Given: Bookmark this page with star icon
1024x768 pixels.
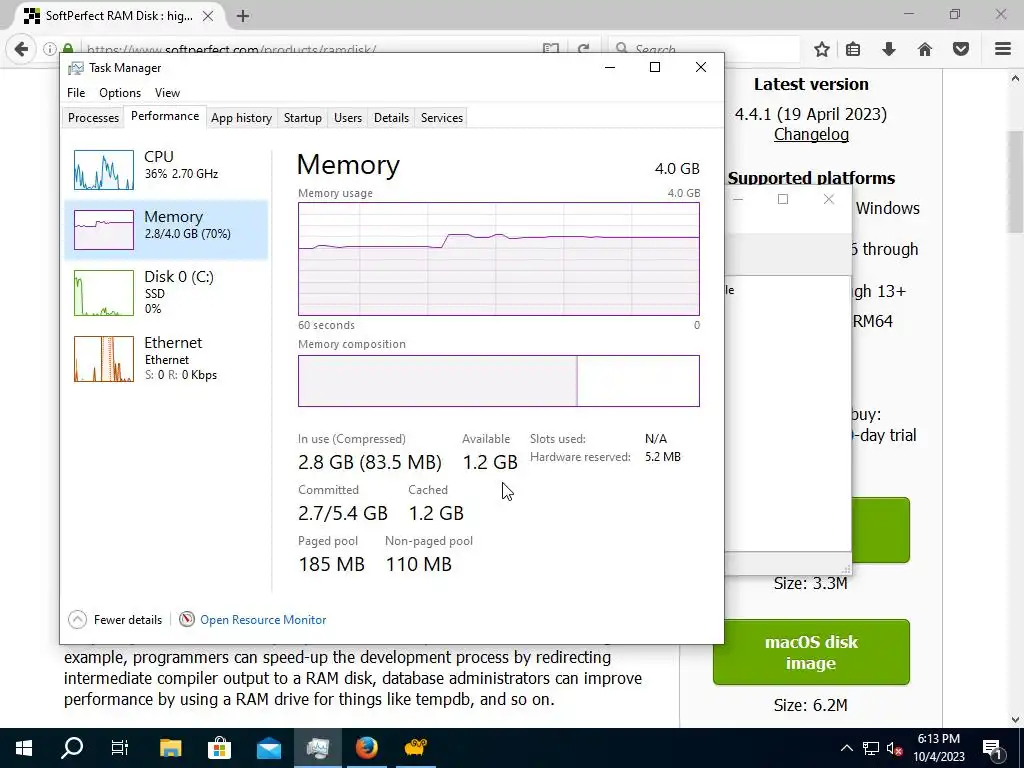Looking at the screenshot, I should pos(822,49).
